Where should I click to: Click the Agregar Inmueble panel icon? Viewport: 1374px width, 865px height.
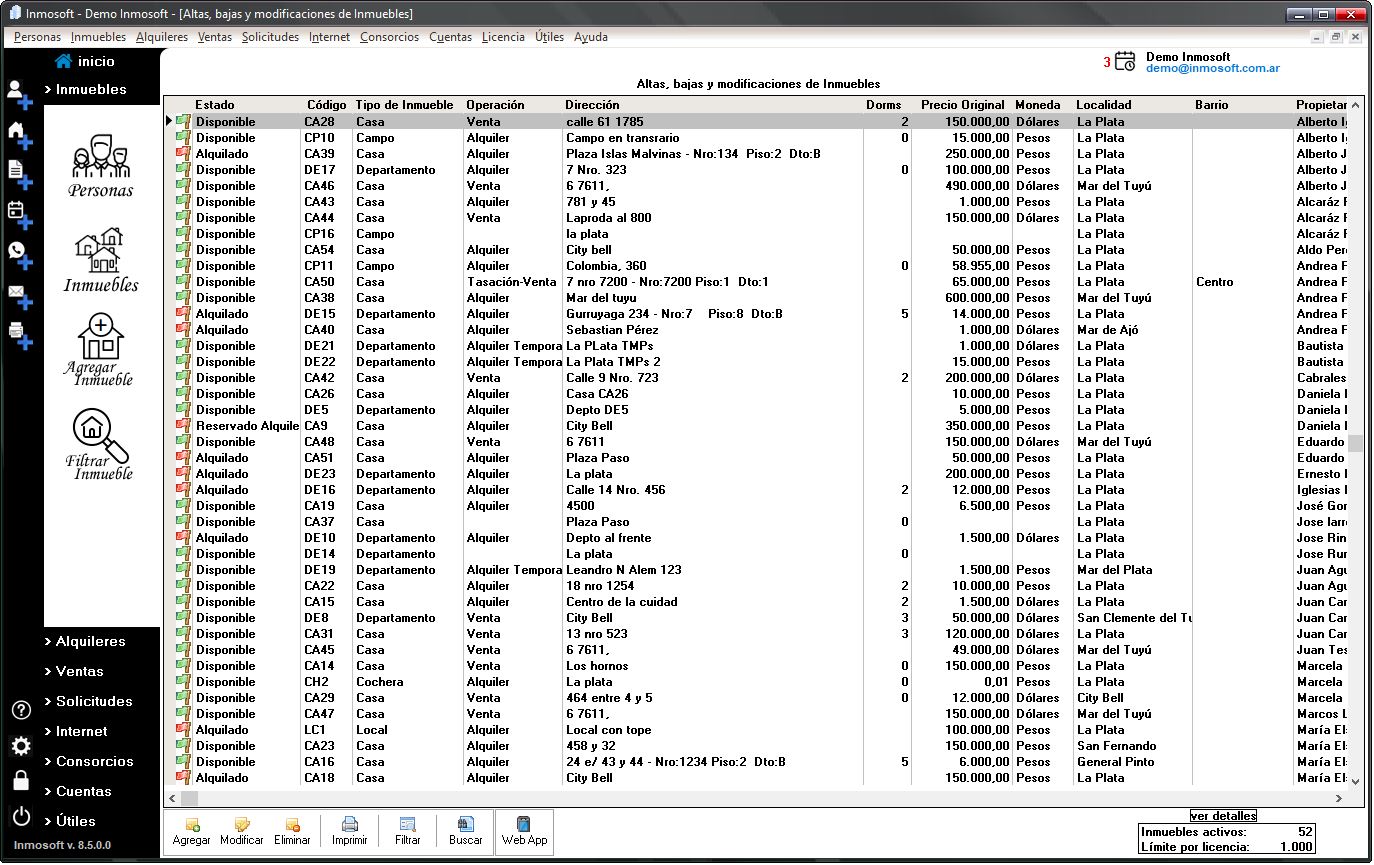coord(101,350)
